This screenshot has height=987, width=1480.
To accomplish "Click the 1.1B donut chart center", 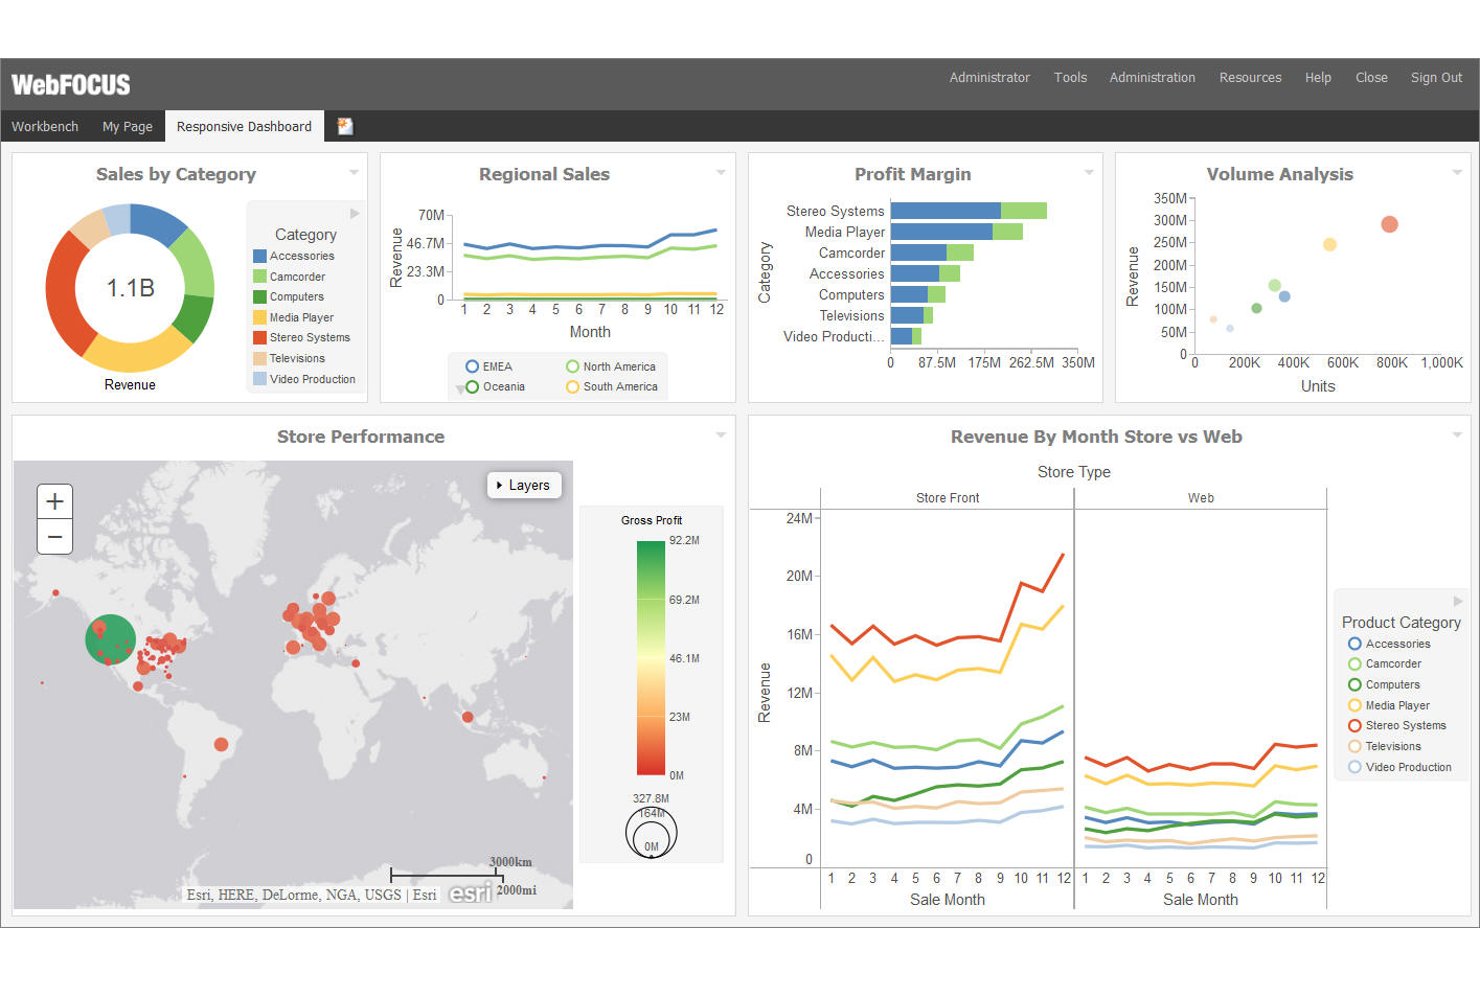I will pos(130,288).
